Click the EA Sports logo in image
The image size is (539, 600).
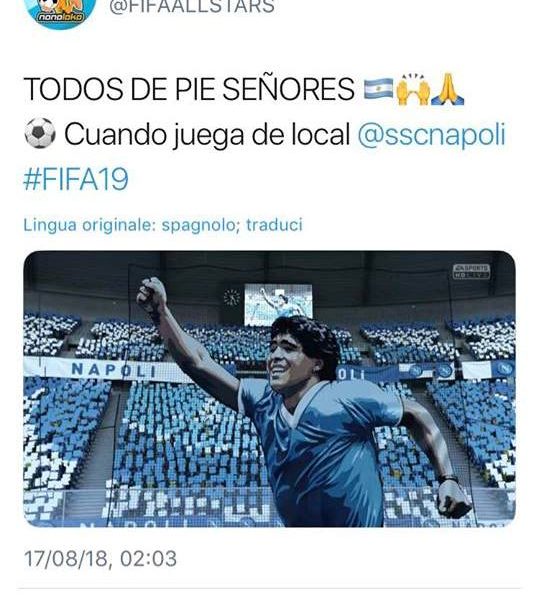(x=471, y=271)
